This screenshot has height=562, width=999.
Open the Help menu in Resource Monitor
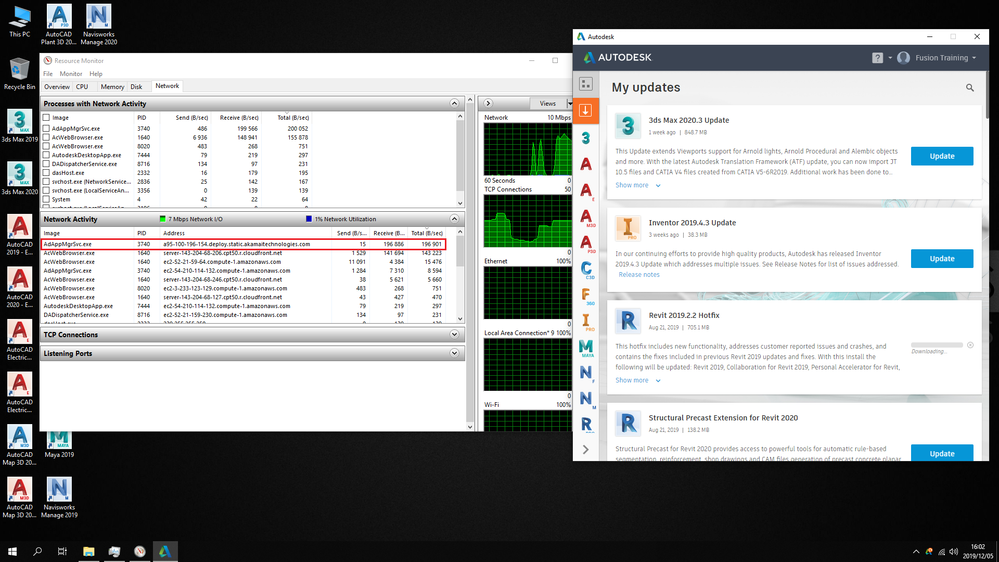[x=96, y=74]
